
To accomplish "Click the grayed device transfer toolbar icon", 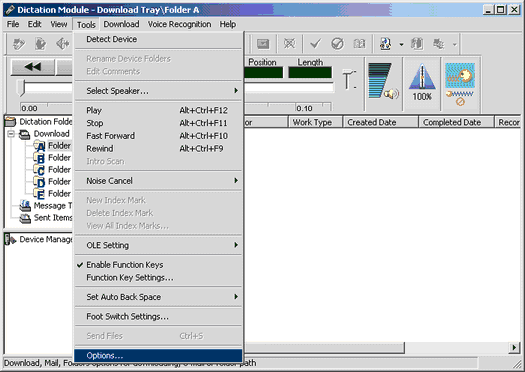I will pos(439,44).
